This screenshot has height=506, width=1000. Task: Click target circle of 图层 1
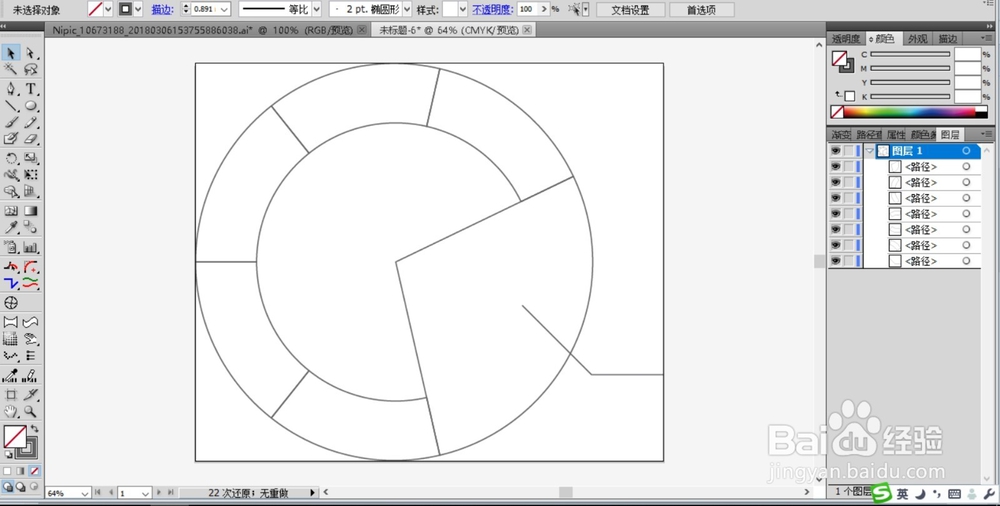[966, 151]
